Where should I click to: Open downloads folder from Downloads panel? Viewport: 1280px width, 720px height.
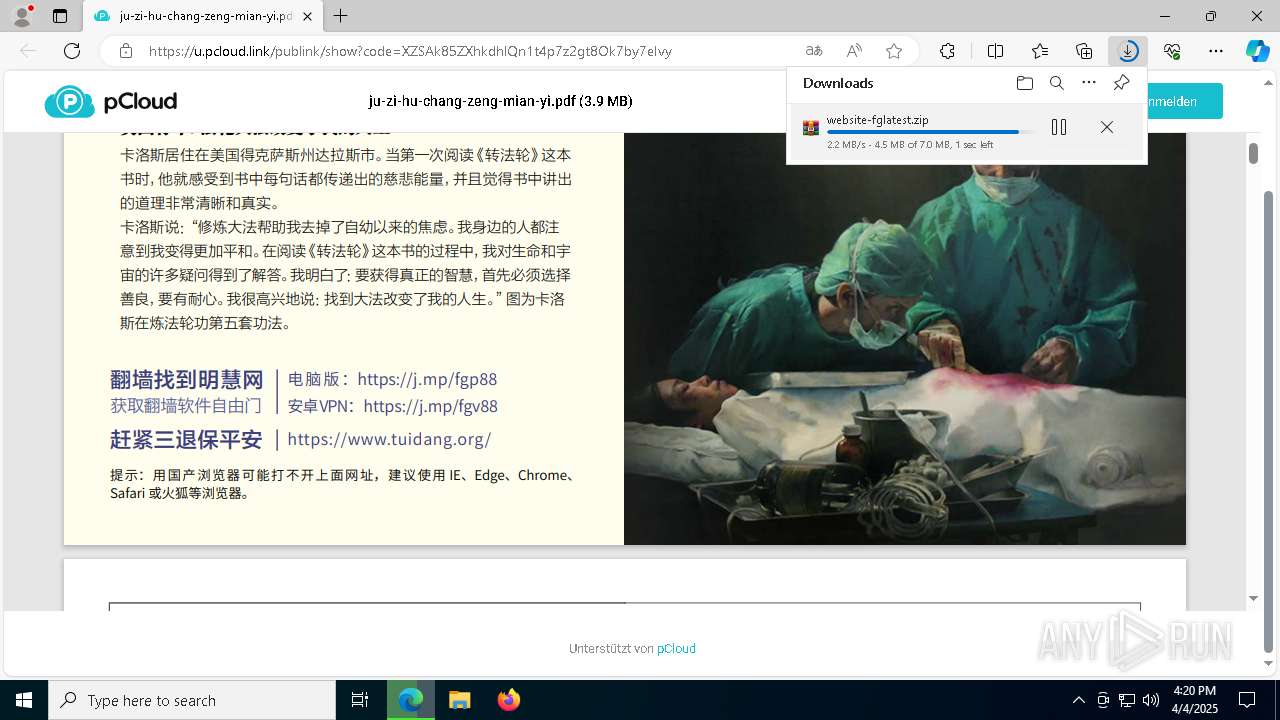pos(1024,83)
